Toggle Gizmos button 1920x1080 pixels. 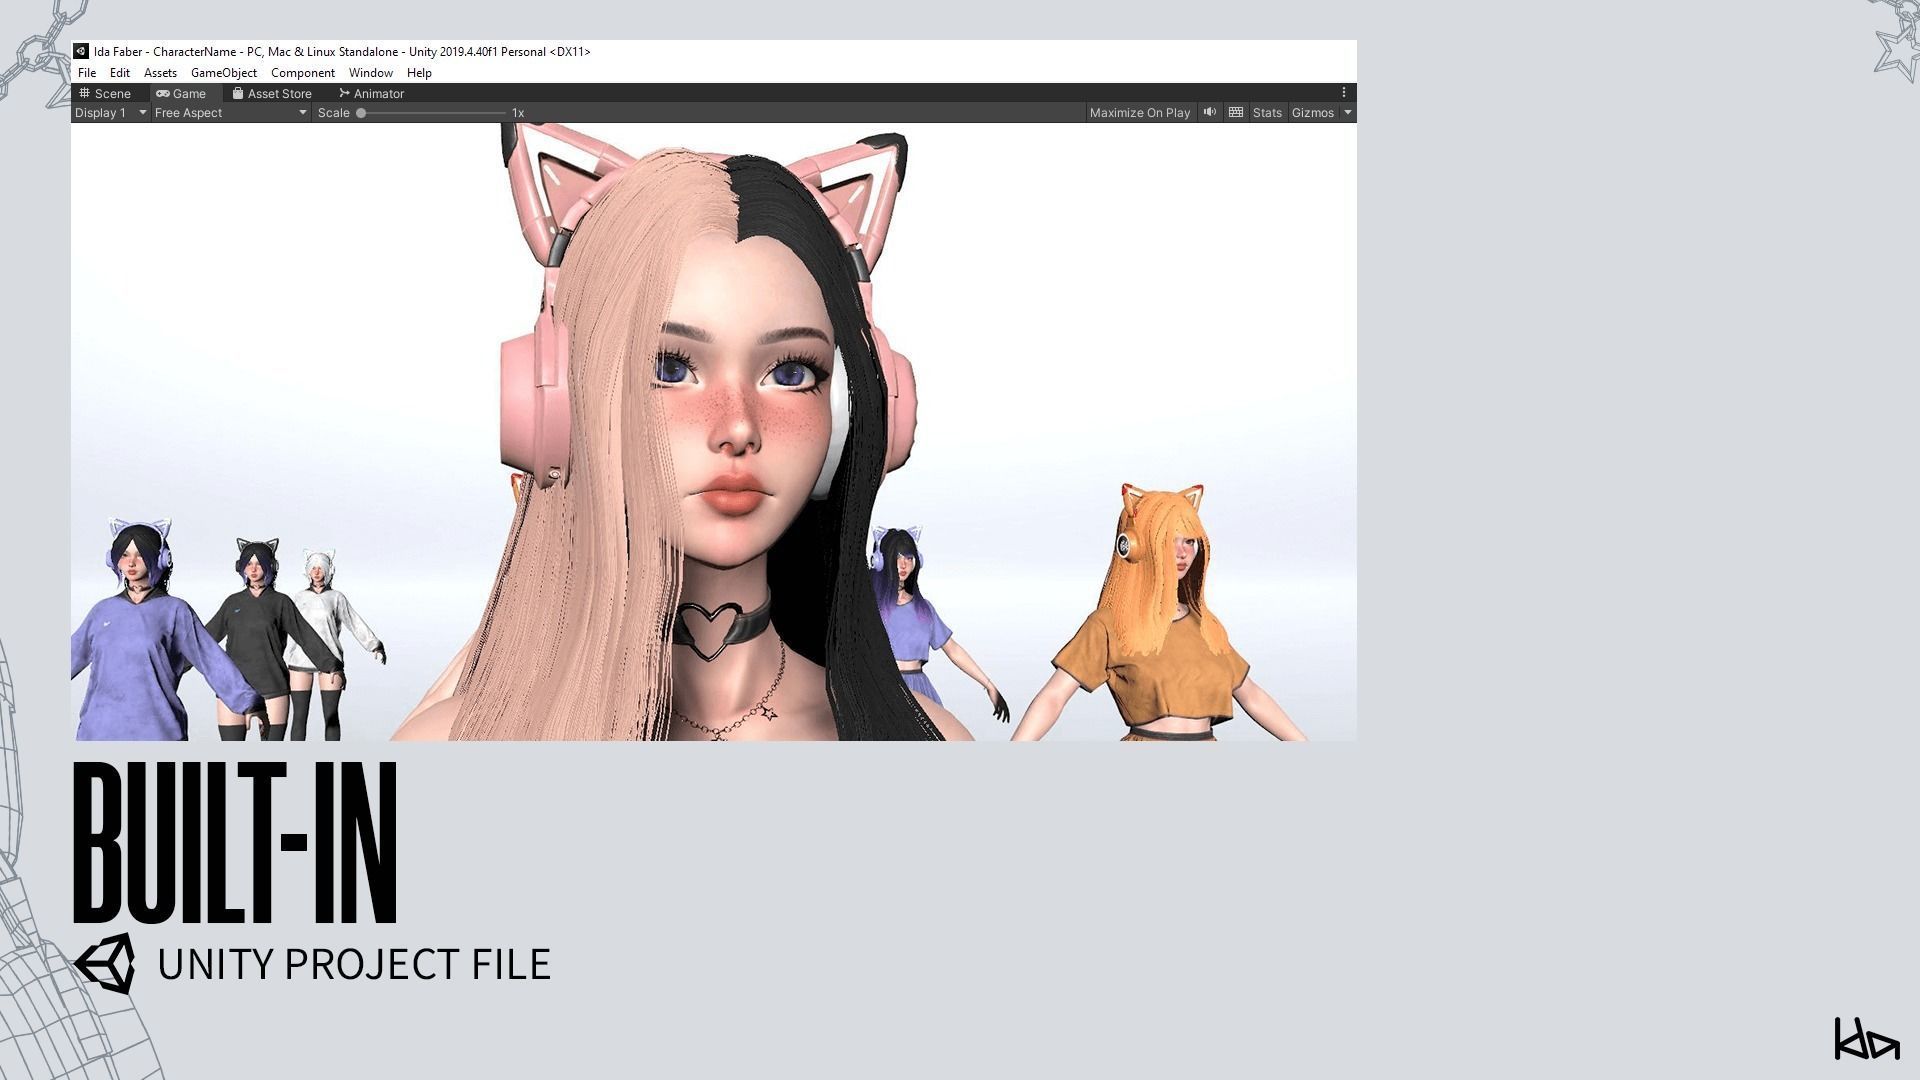(x=1313, y=113)
